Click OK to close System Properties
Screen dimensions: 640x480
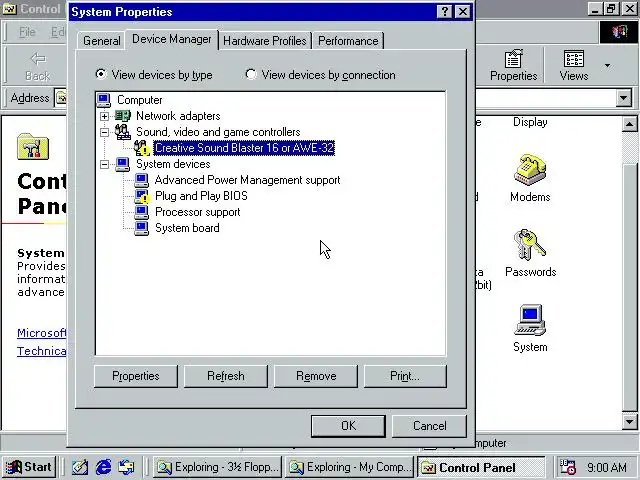click(x=348, y=426)
